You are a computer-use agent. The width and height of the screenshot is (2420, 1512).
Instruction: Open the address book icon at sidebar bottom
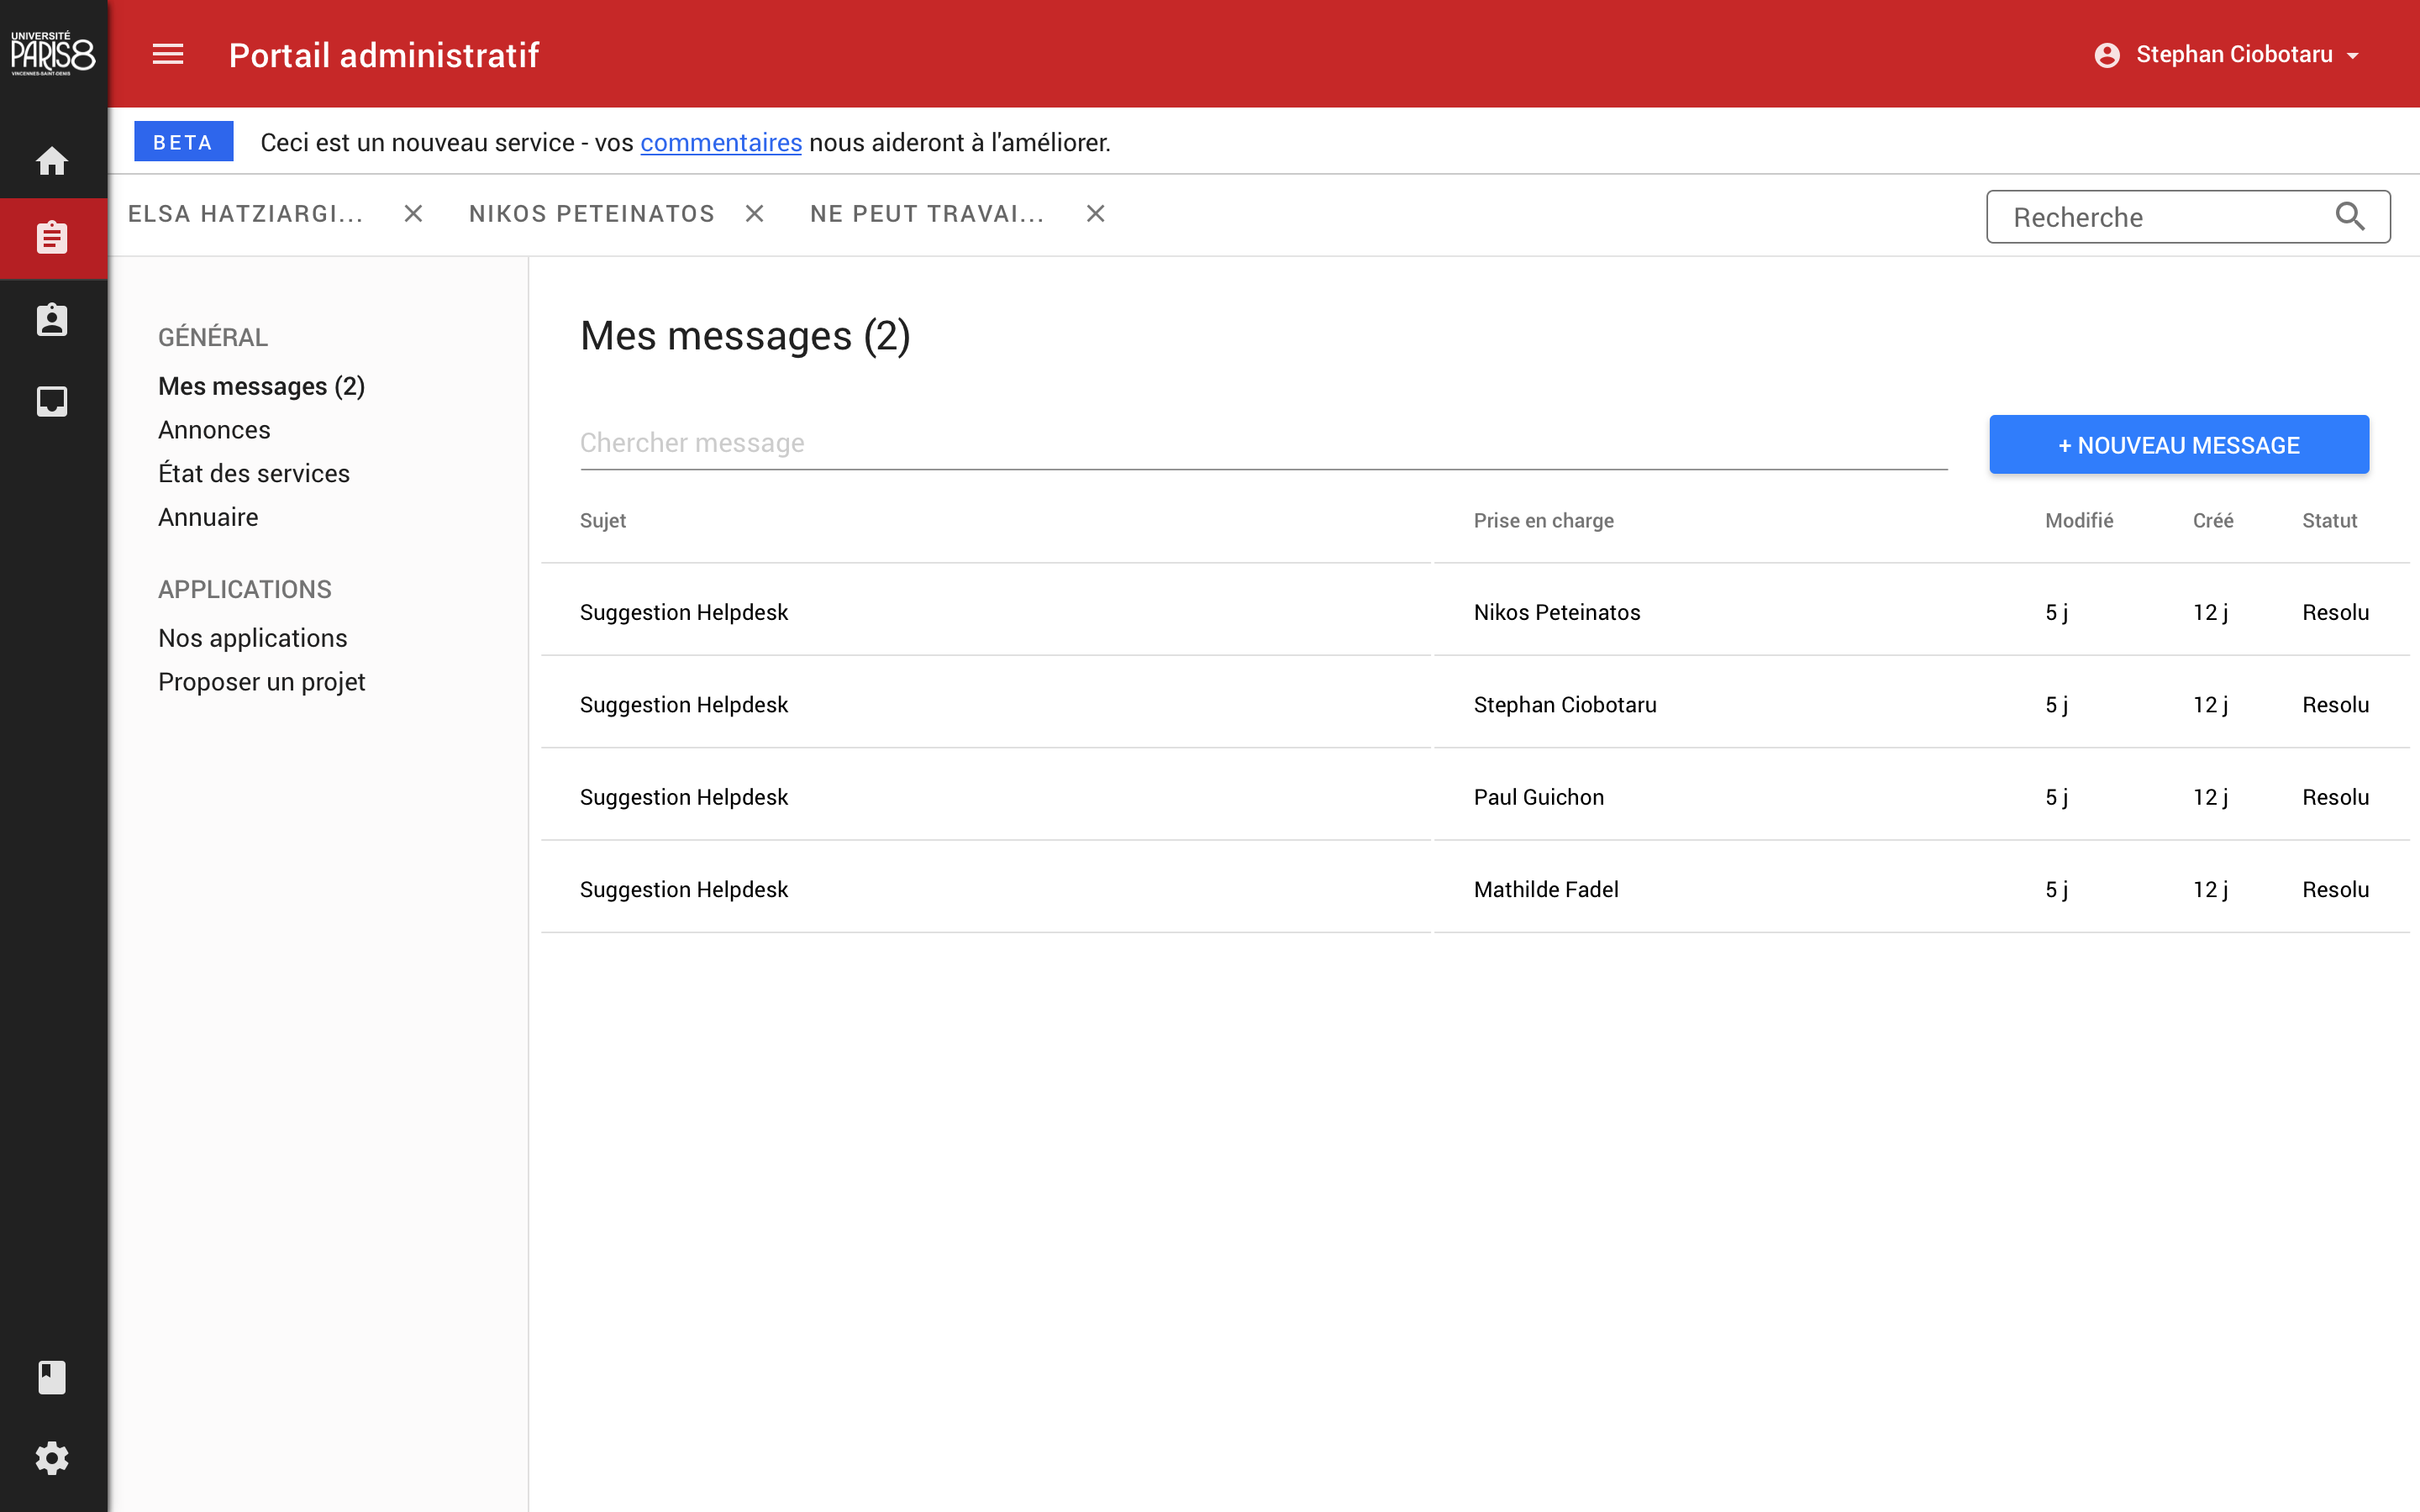pos(52,1377)
